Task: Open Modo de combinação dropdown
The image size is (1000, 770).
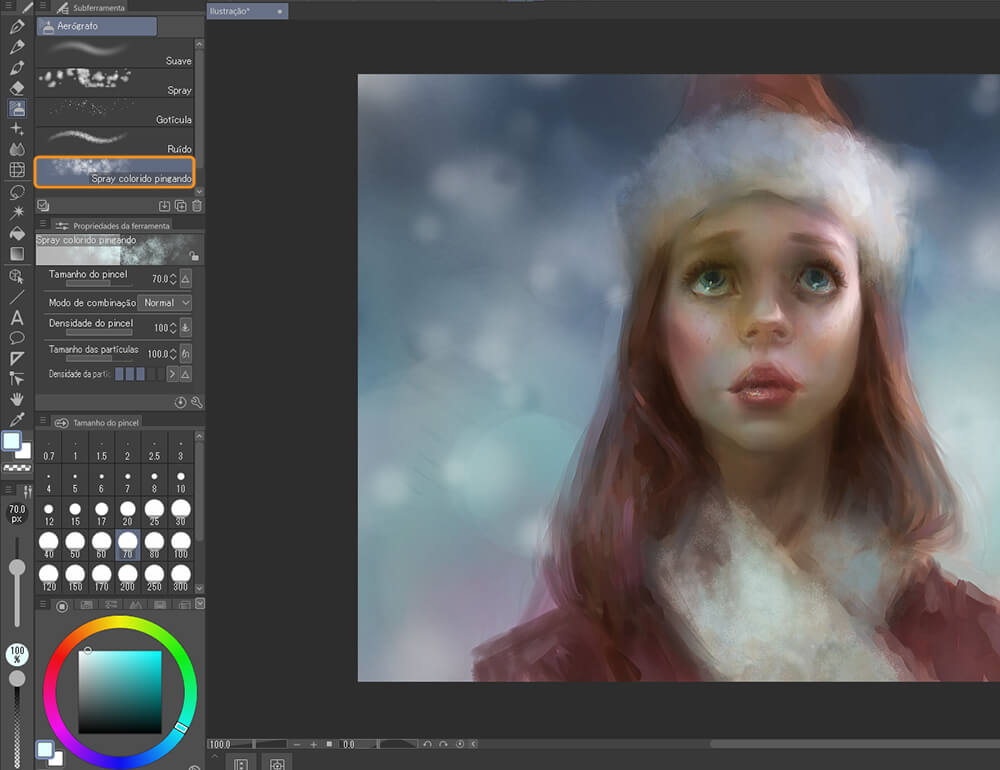Action: pyautogui.click(x=164, y=302)
